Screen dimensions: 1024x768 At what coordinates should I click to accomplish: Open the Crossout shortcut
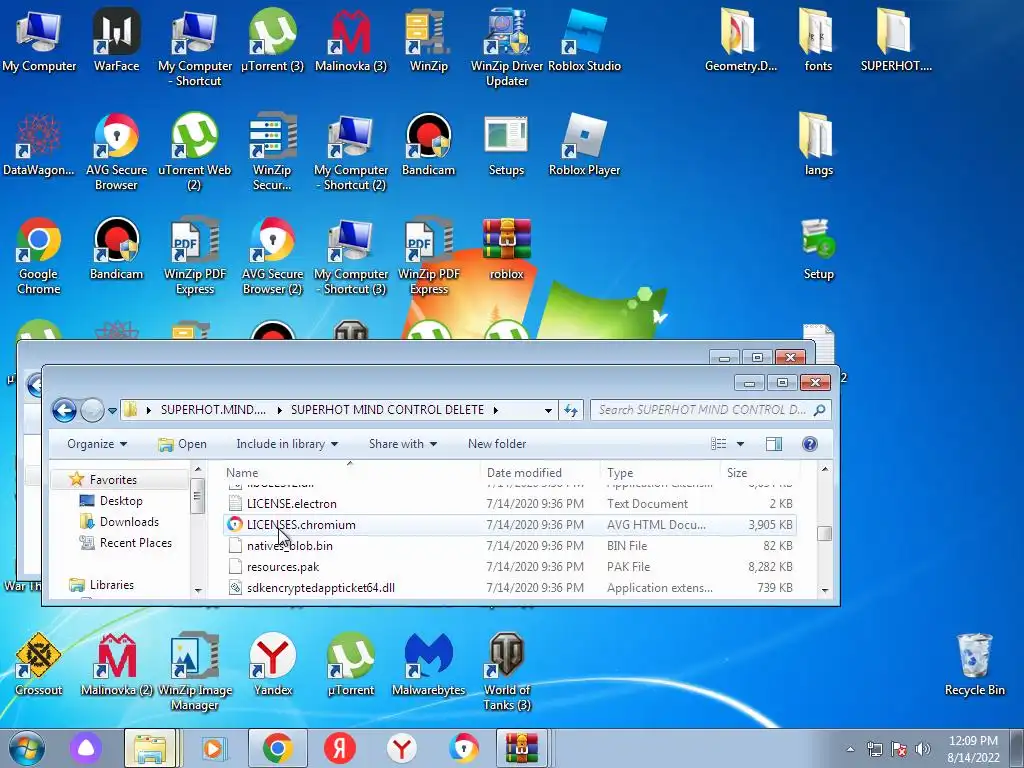pos(39,664)
